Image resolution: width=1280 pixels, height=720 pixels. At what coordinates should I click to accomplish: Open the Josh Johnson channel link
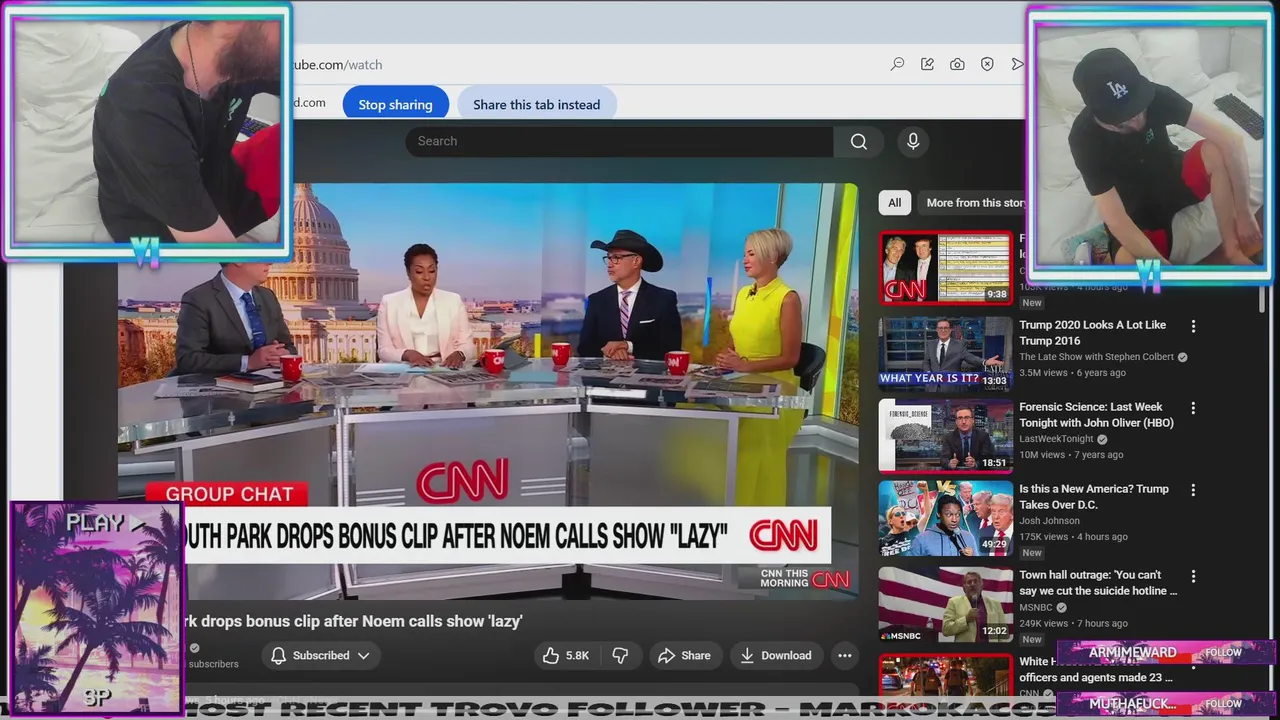(x=1049, y=521)
